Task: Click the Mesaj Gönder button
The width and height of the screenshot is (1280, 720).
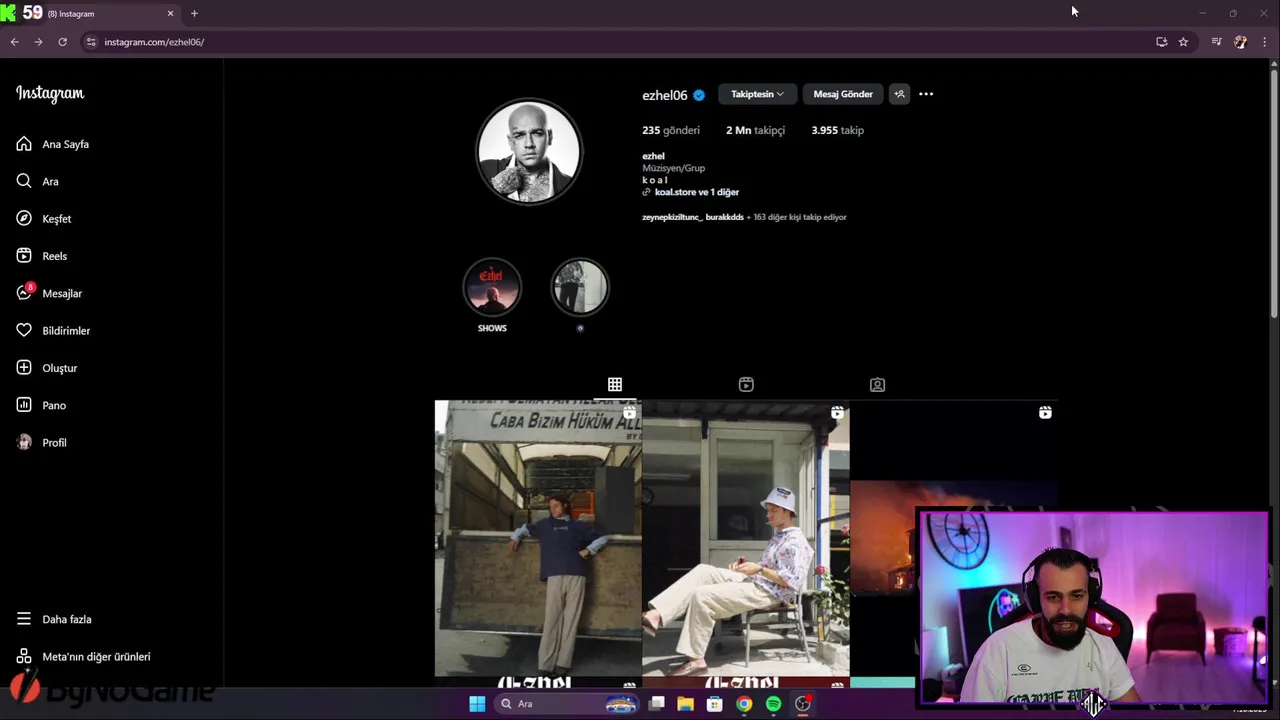Action: [843, 94]
